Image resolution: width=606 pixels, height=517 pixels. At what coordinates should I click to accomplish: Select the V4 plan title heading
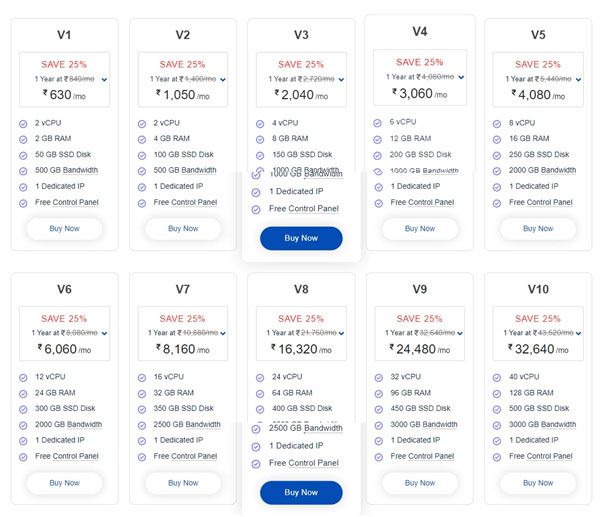click(x=420, y=31)
